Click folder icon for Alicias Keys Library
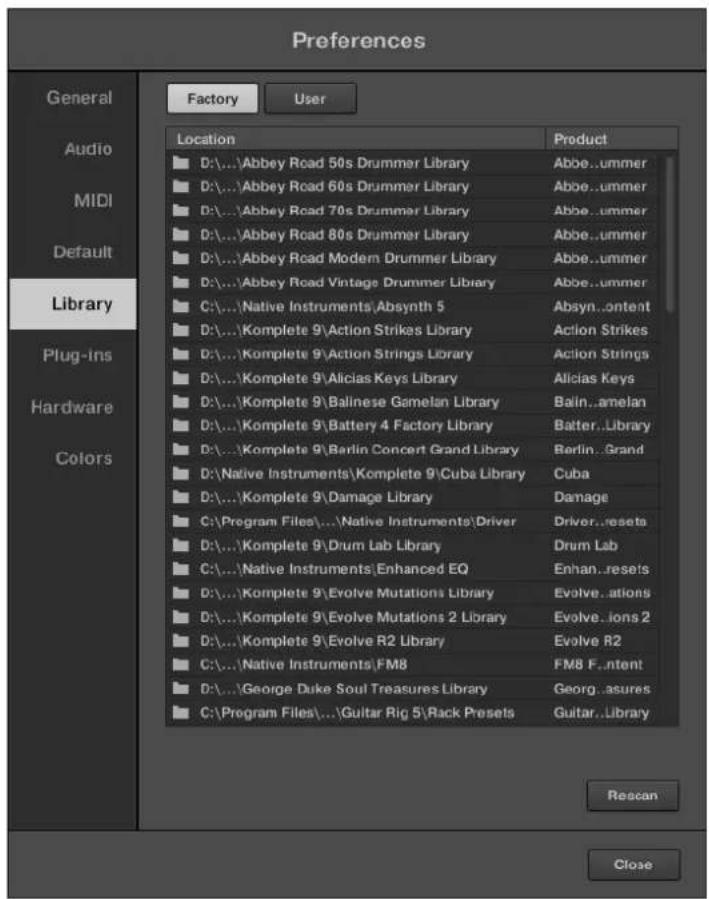709x899 pixels. click(x=181, y=378)
